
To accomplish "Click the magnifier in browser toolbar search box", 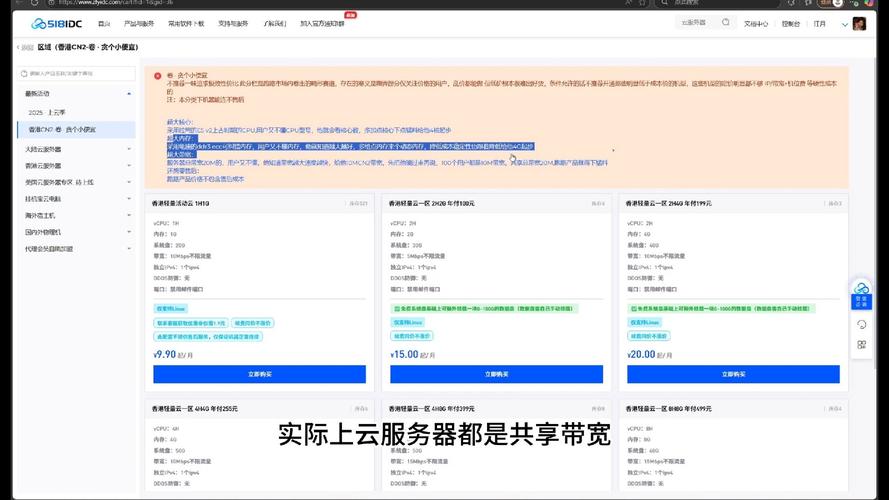I will pos(664,3).
